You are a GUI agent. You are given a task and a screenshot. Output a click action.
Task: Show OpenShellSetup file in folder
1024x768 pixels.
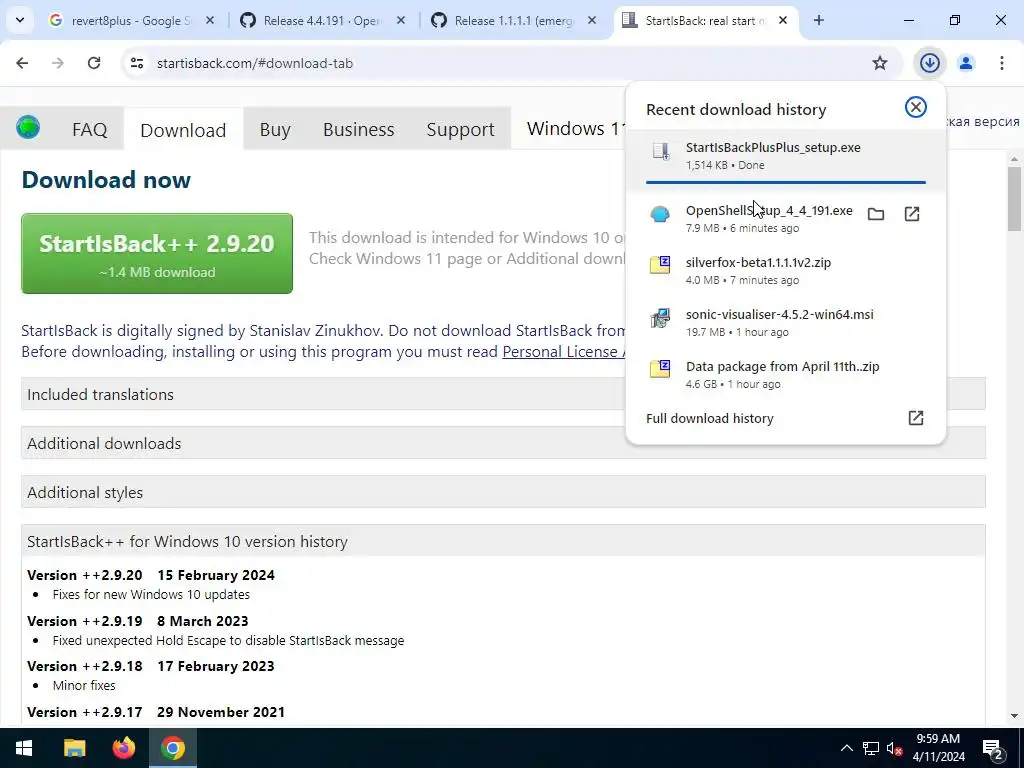[x=876, y=214]
